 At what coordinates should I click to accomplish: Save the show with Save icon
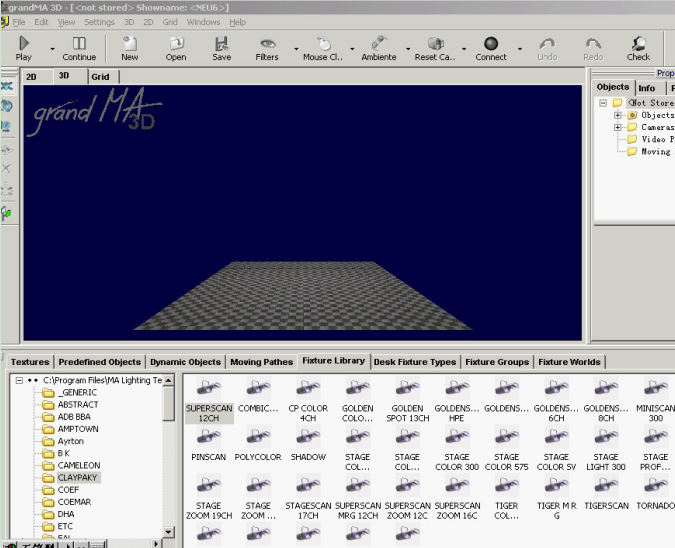222,48
